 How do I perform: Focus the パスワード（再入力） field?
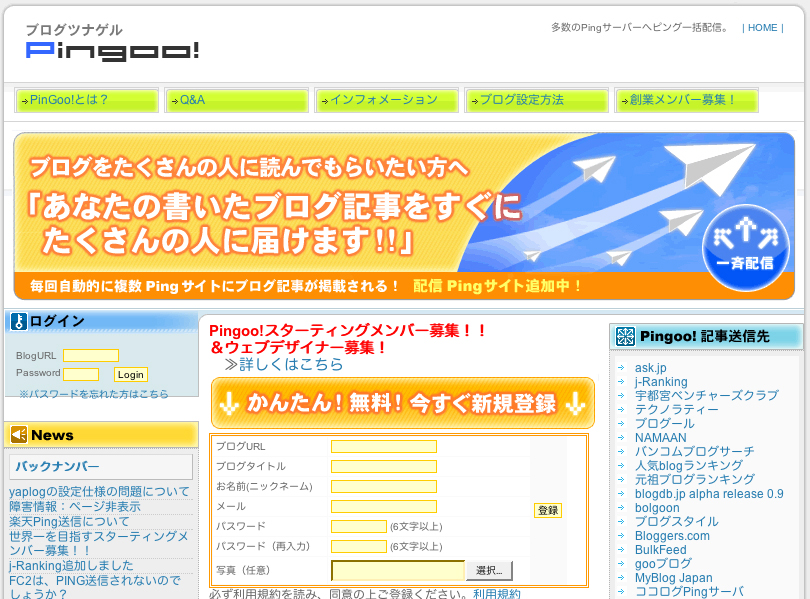[359, 546]
